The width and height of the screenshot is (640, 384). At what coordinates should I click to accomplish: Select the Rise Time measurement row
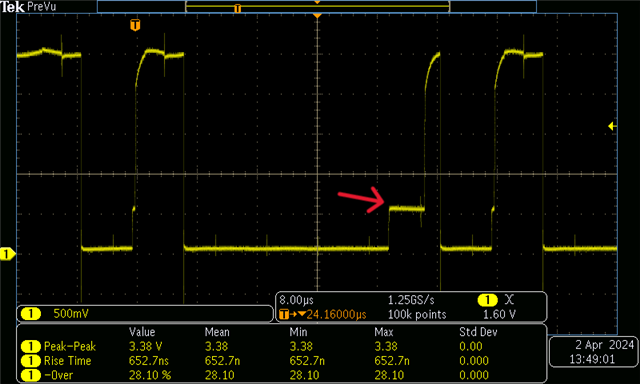click(281, 361)
